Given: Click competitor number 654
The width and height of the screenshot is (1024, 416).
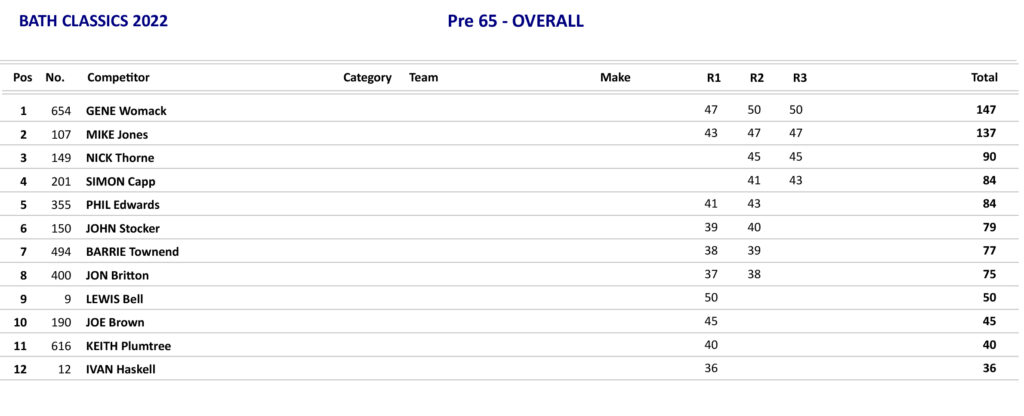Looking at the screenshot, I should click(61, 111).
